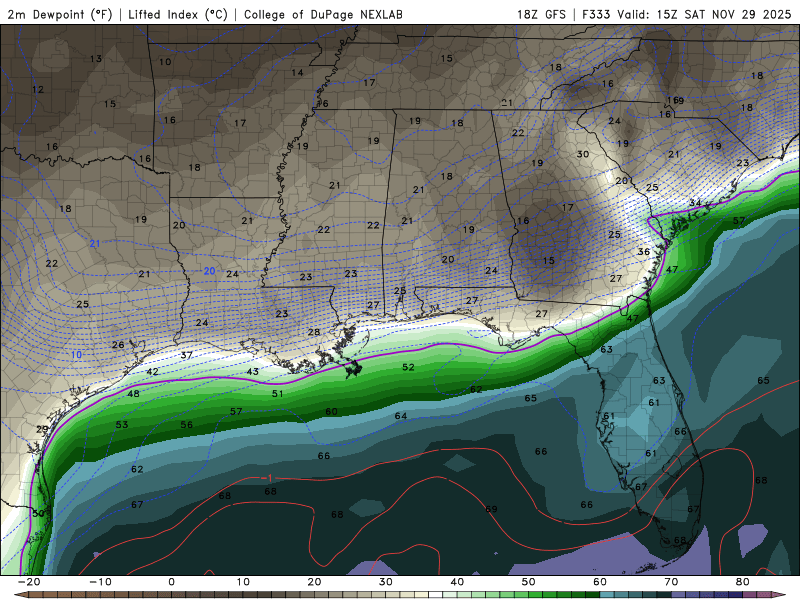Click the '28' dewpoint value on the map
This screenshot has height=600, width=800.
point(314,332)
